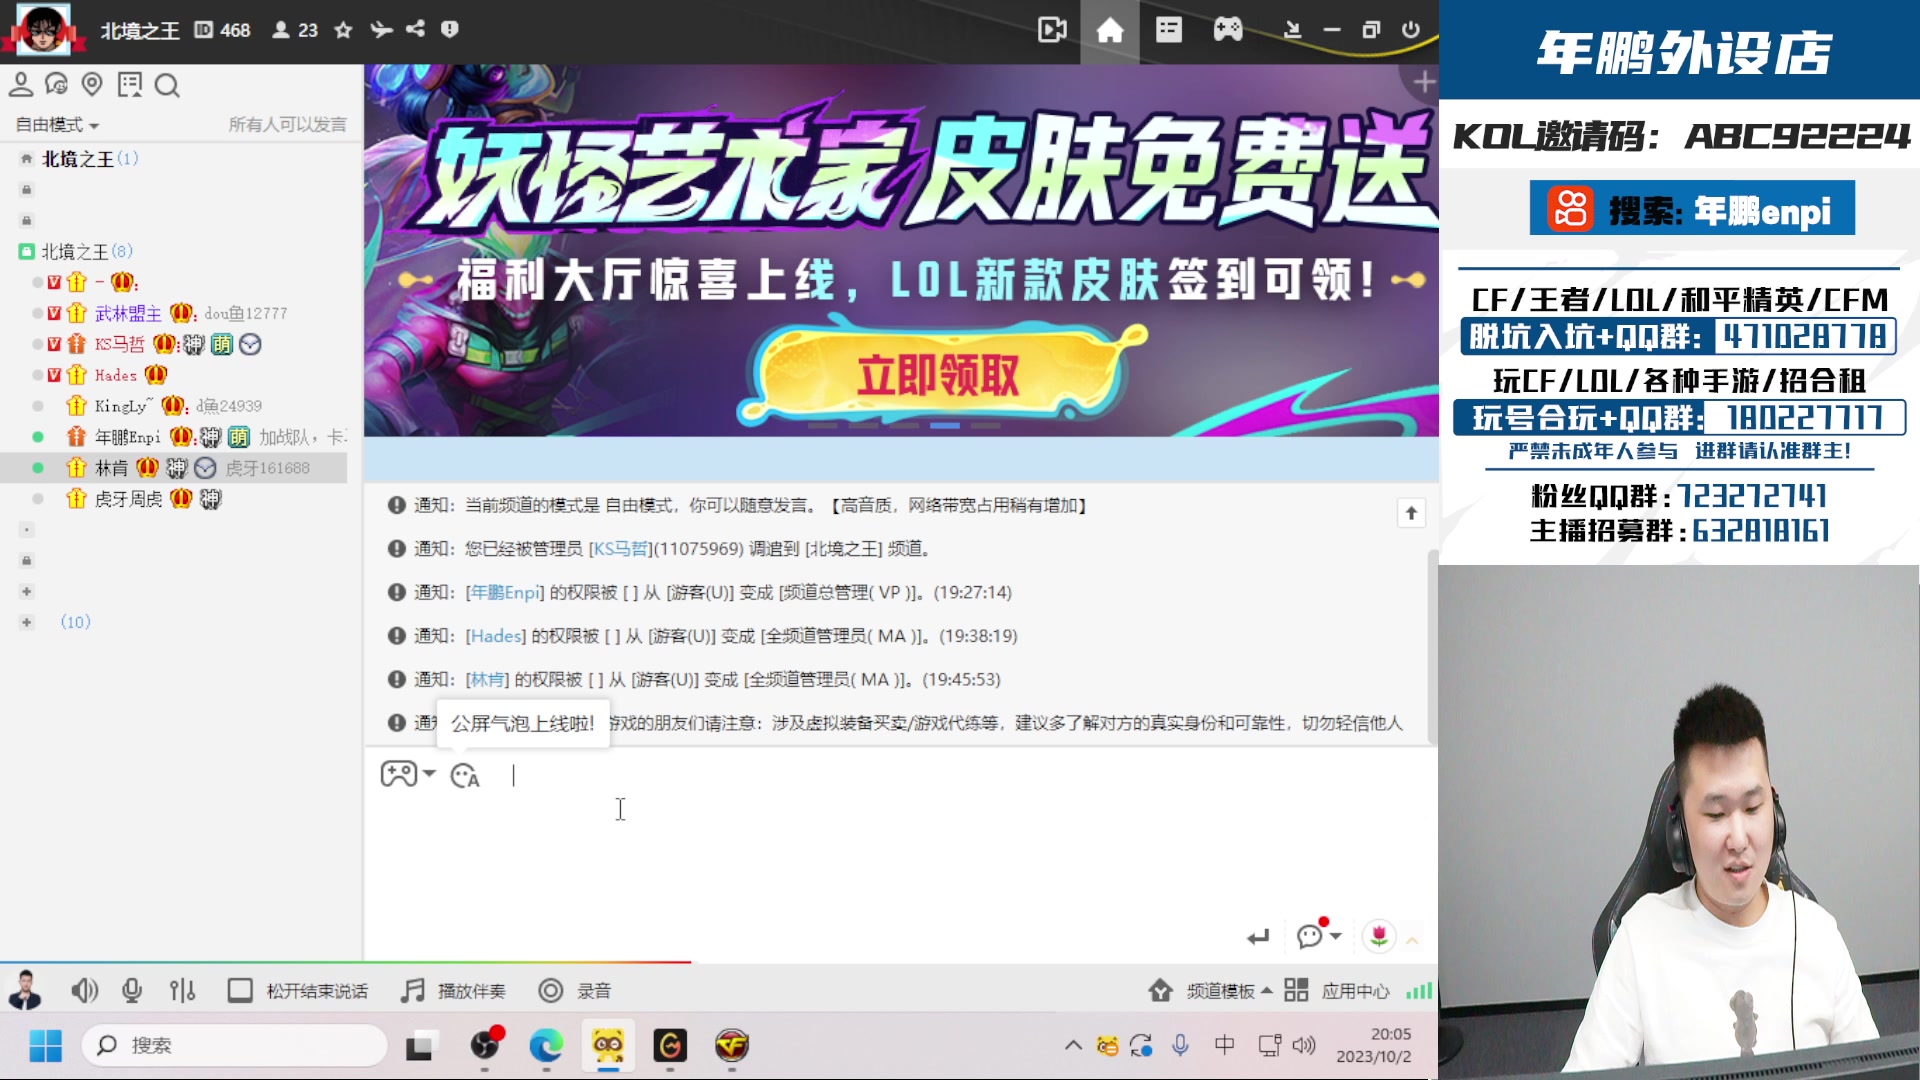
Task: Click the favorite star icon beside 23
Action: (x=343, y=30)
